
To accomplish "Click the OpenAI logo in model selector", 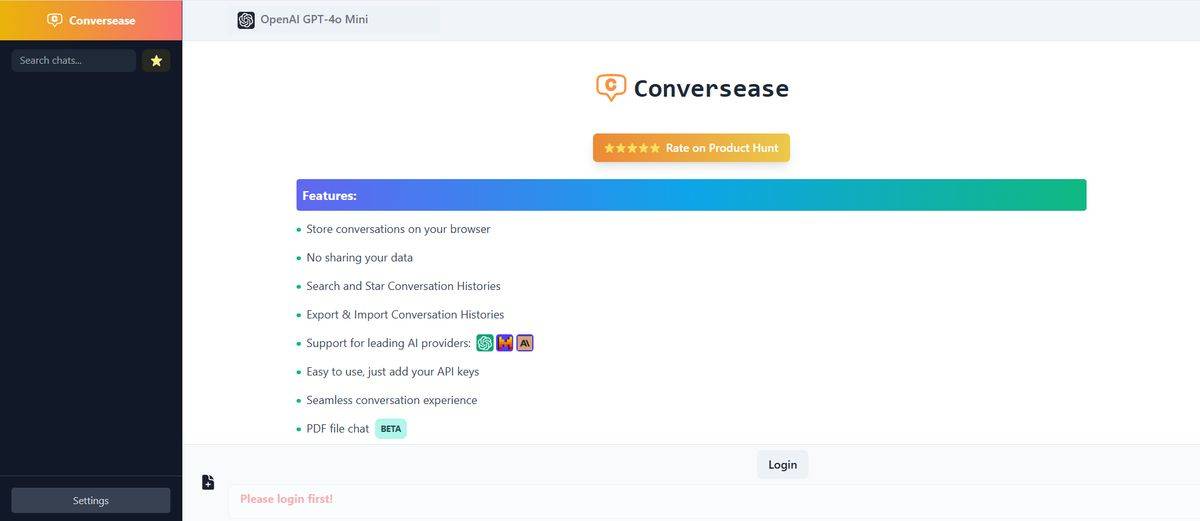I will pos(246,20).
